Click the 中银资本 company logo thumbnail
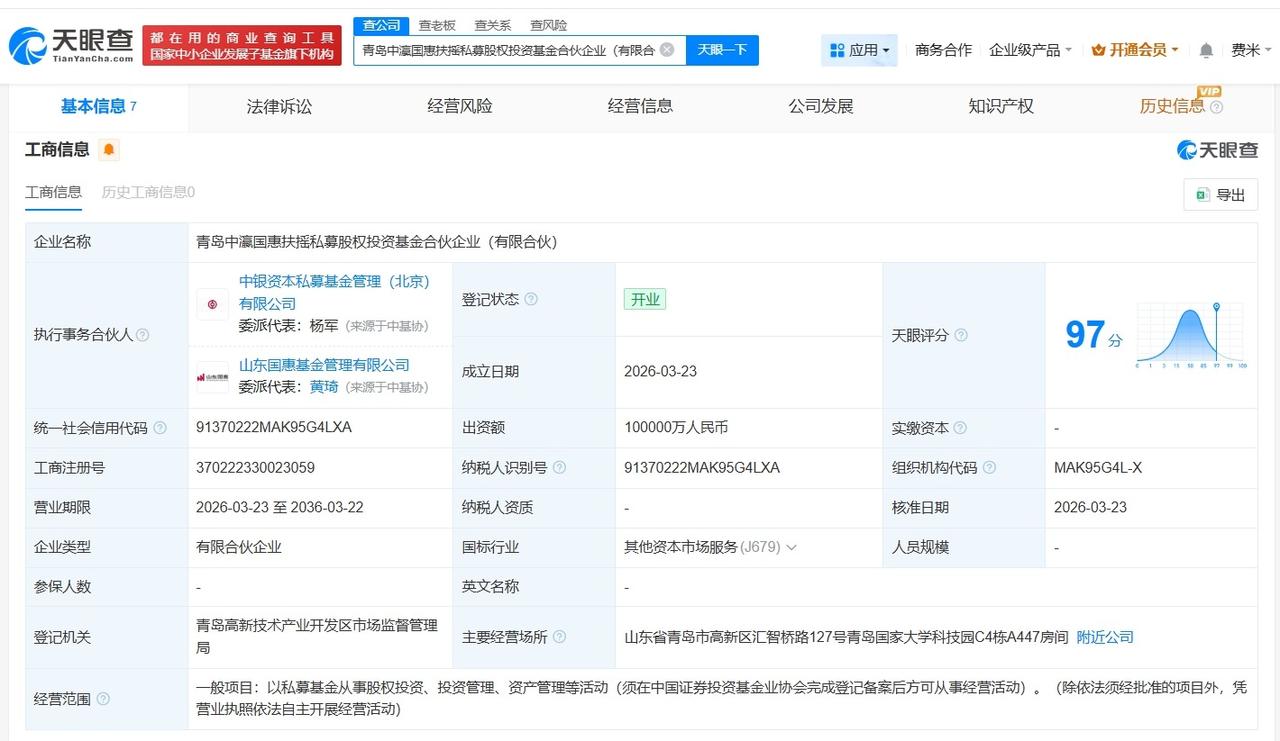This screenshot has height=741, width=1280. [211, 303]
